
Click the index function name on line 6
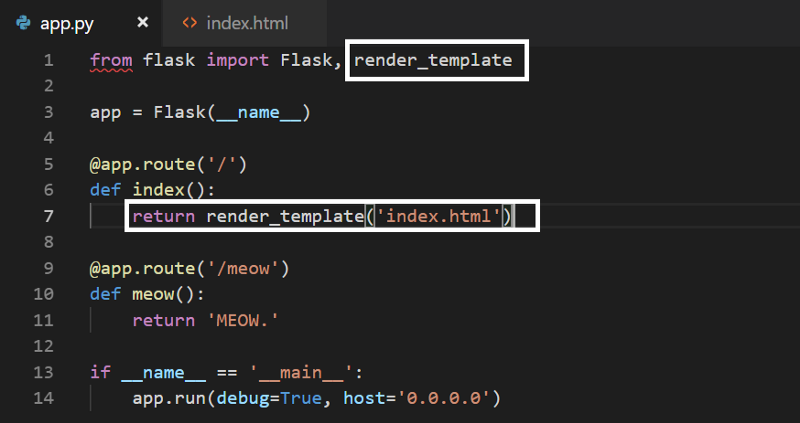(x=159, y=190)
